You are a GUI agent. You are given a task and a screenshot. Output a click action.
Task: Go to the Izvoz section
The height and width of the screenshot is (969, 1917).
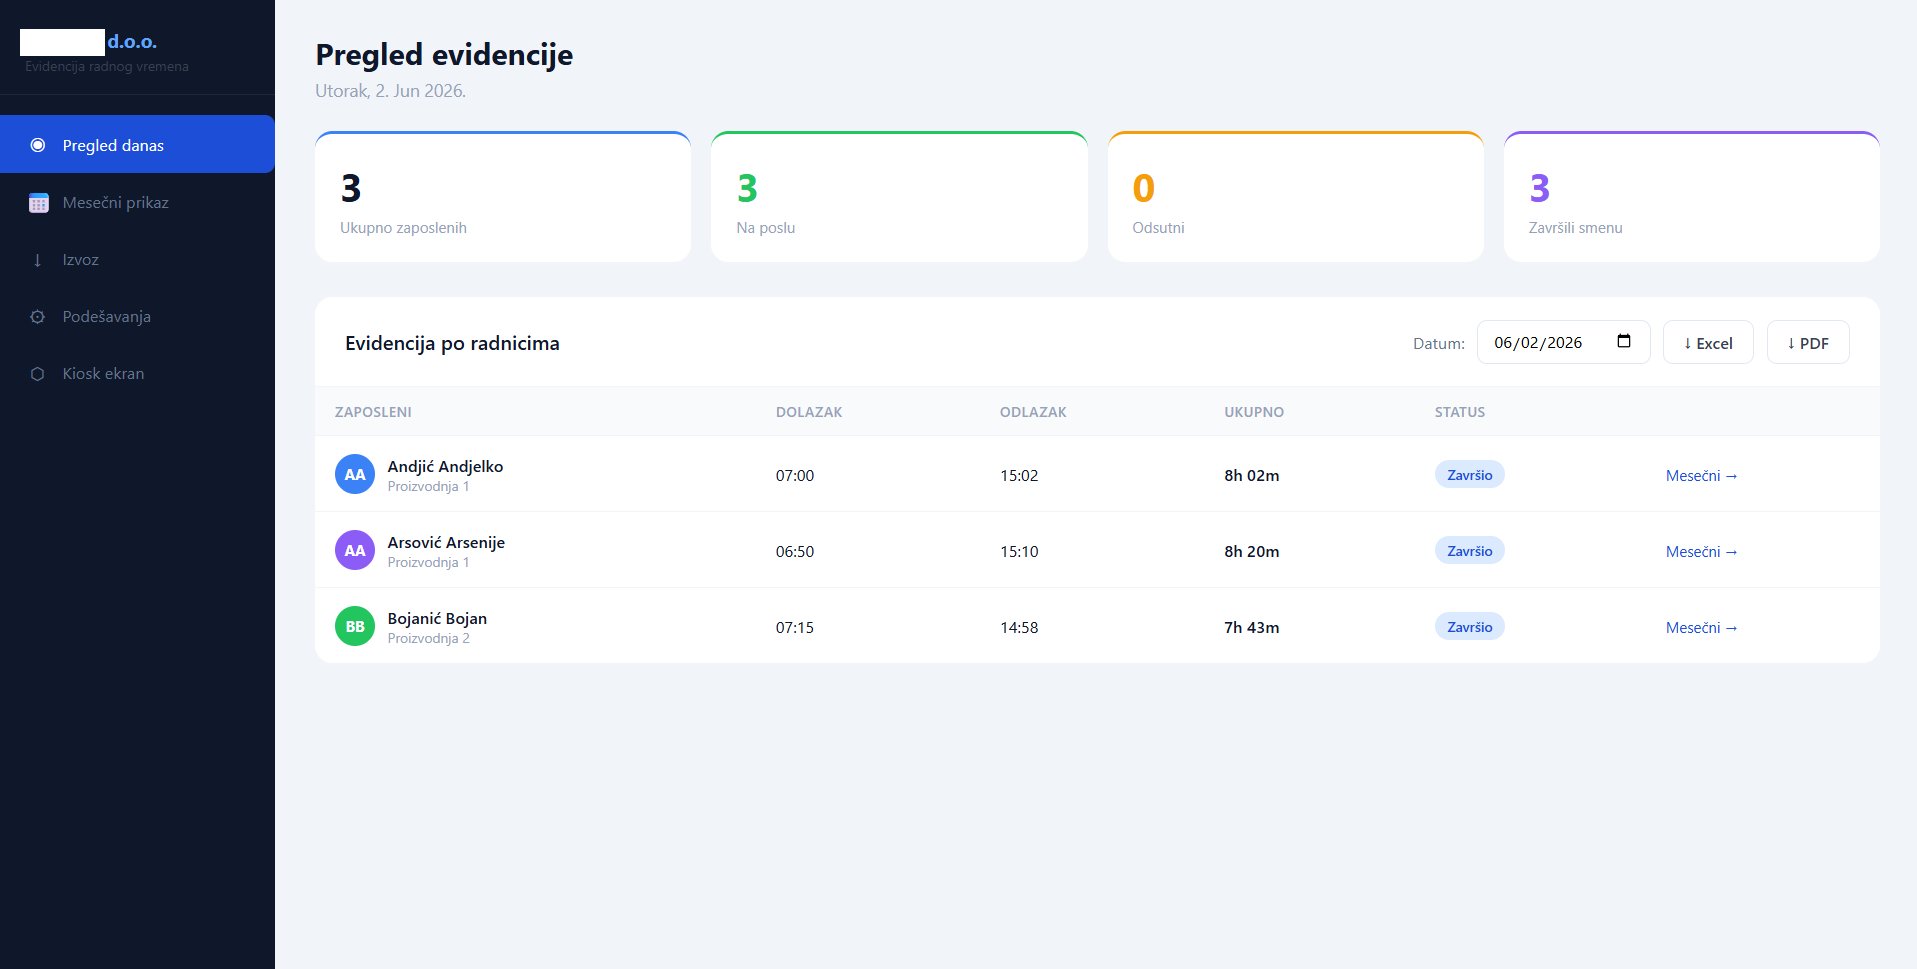tap(137, 259)
